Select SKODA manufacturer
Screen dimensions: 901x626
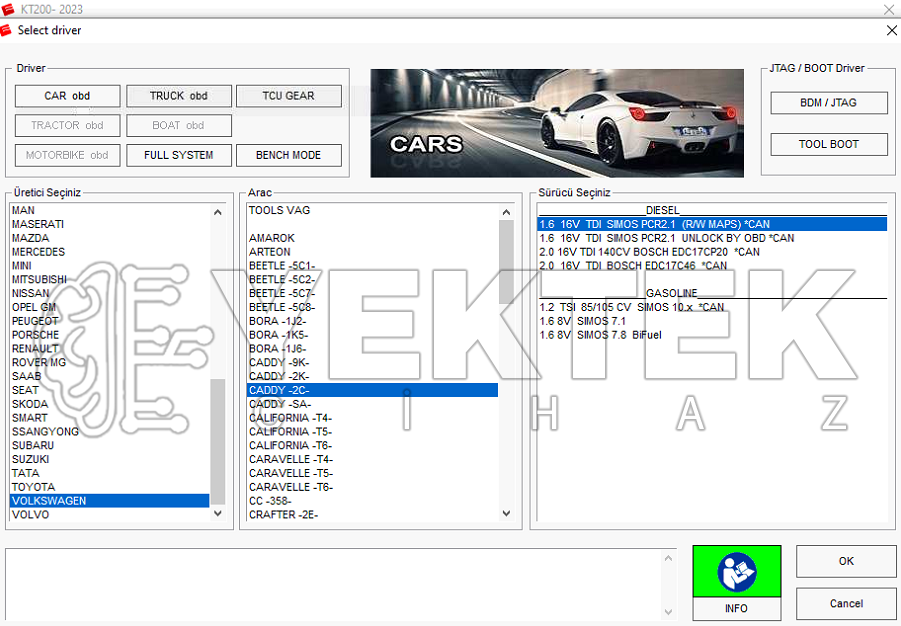[109, 404]
